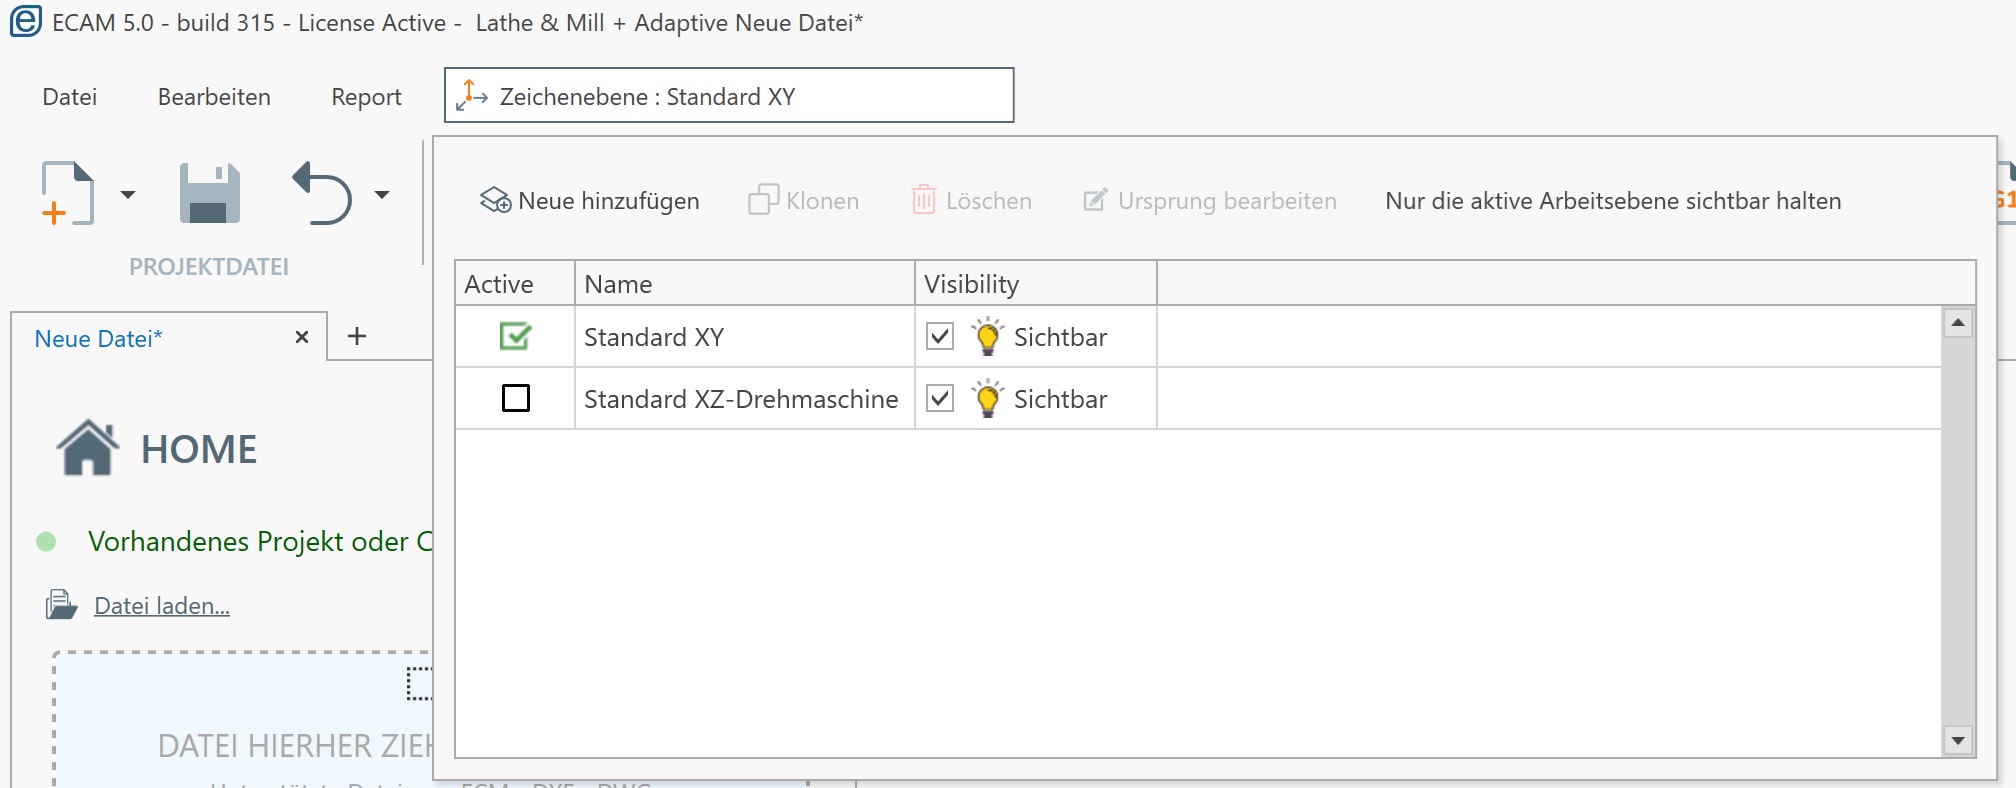Click the Sichtbar label in Standard XZ-Drehmaschine row
Image resolution: width=2016 pixels, height=788 pixels.
(1061, 399)
